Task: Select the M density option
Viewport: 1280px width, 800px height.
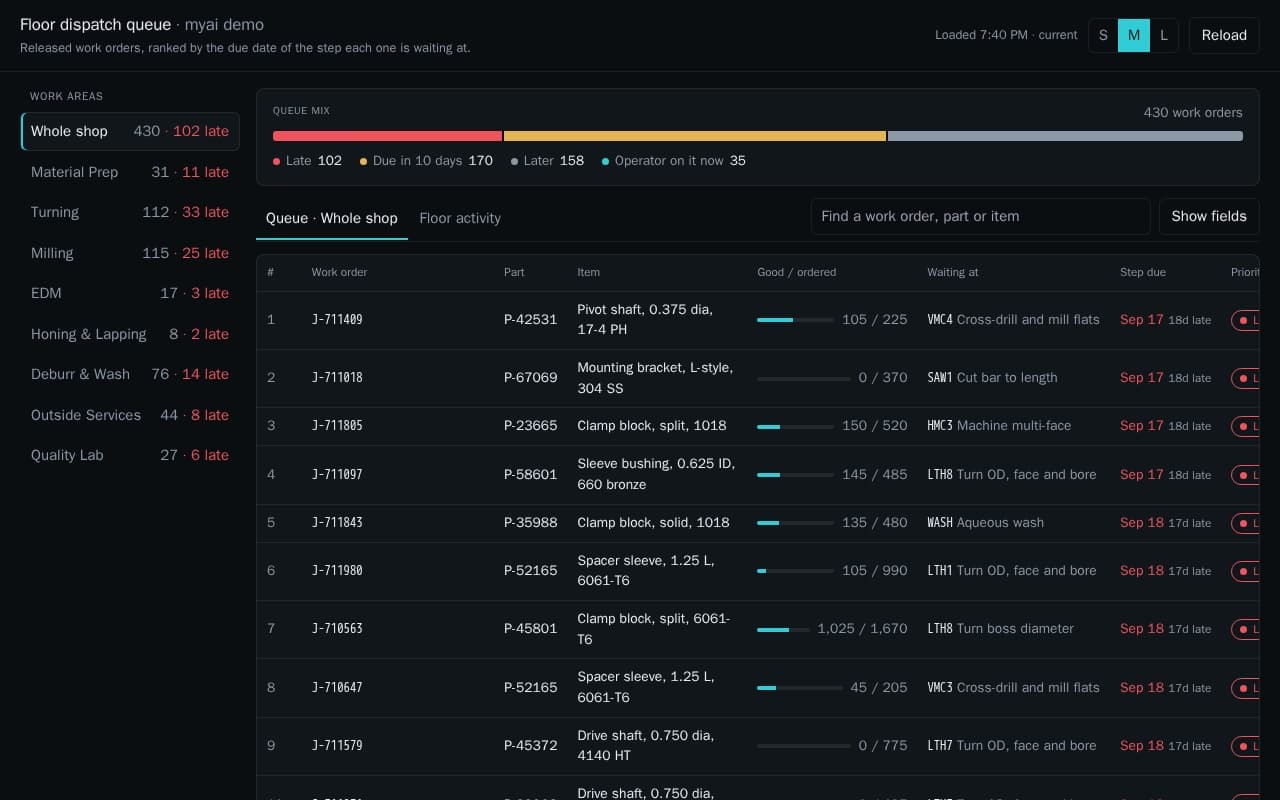Action: (1134, 35)
